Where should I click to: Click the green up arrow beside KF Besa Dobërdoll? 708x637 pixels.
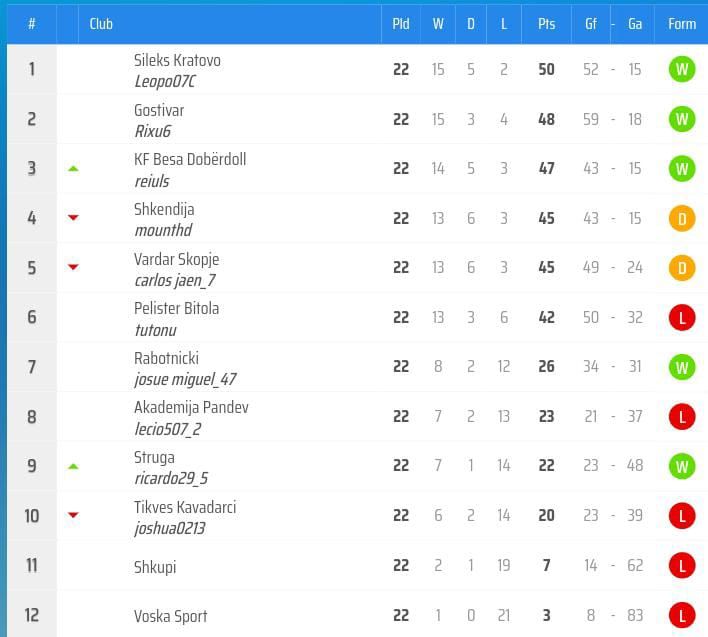click(73, 169)
